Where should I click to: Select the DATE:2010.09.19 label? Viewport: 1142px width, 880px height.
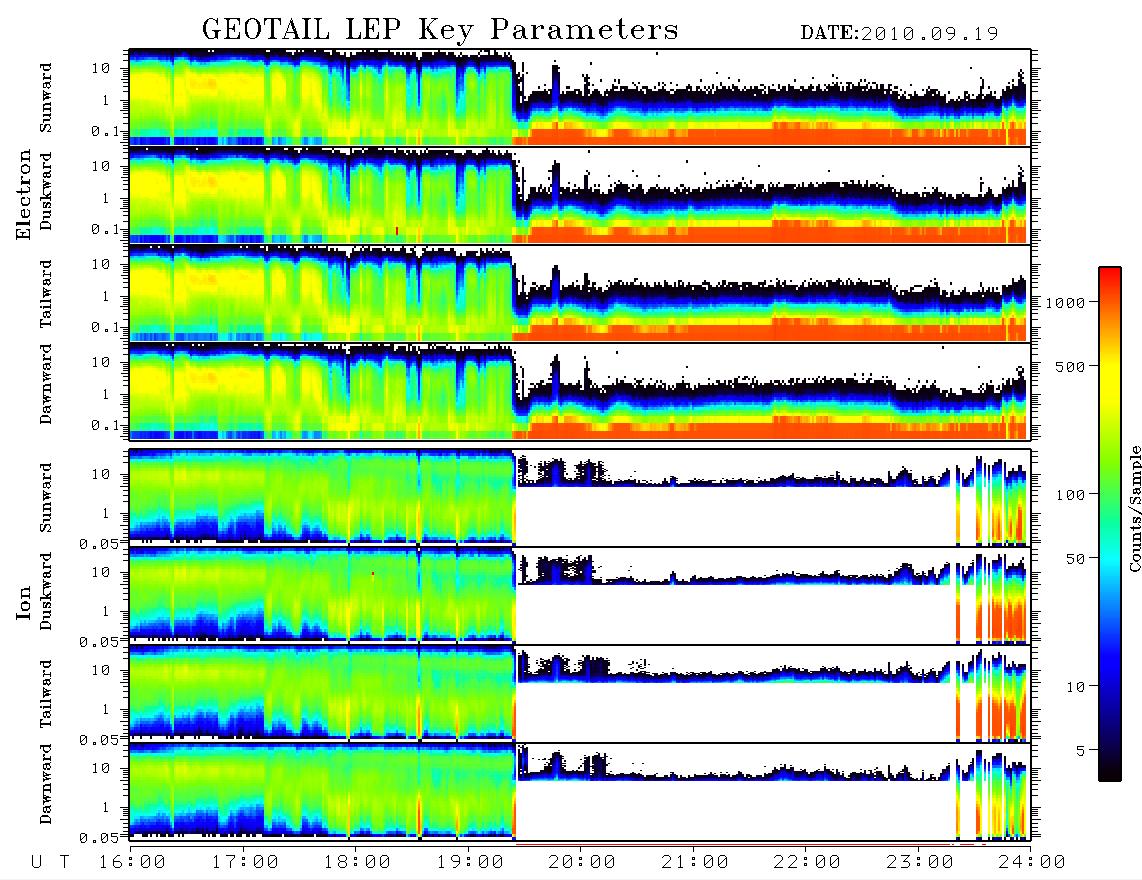click(899, 34)
